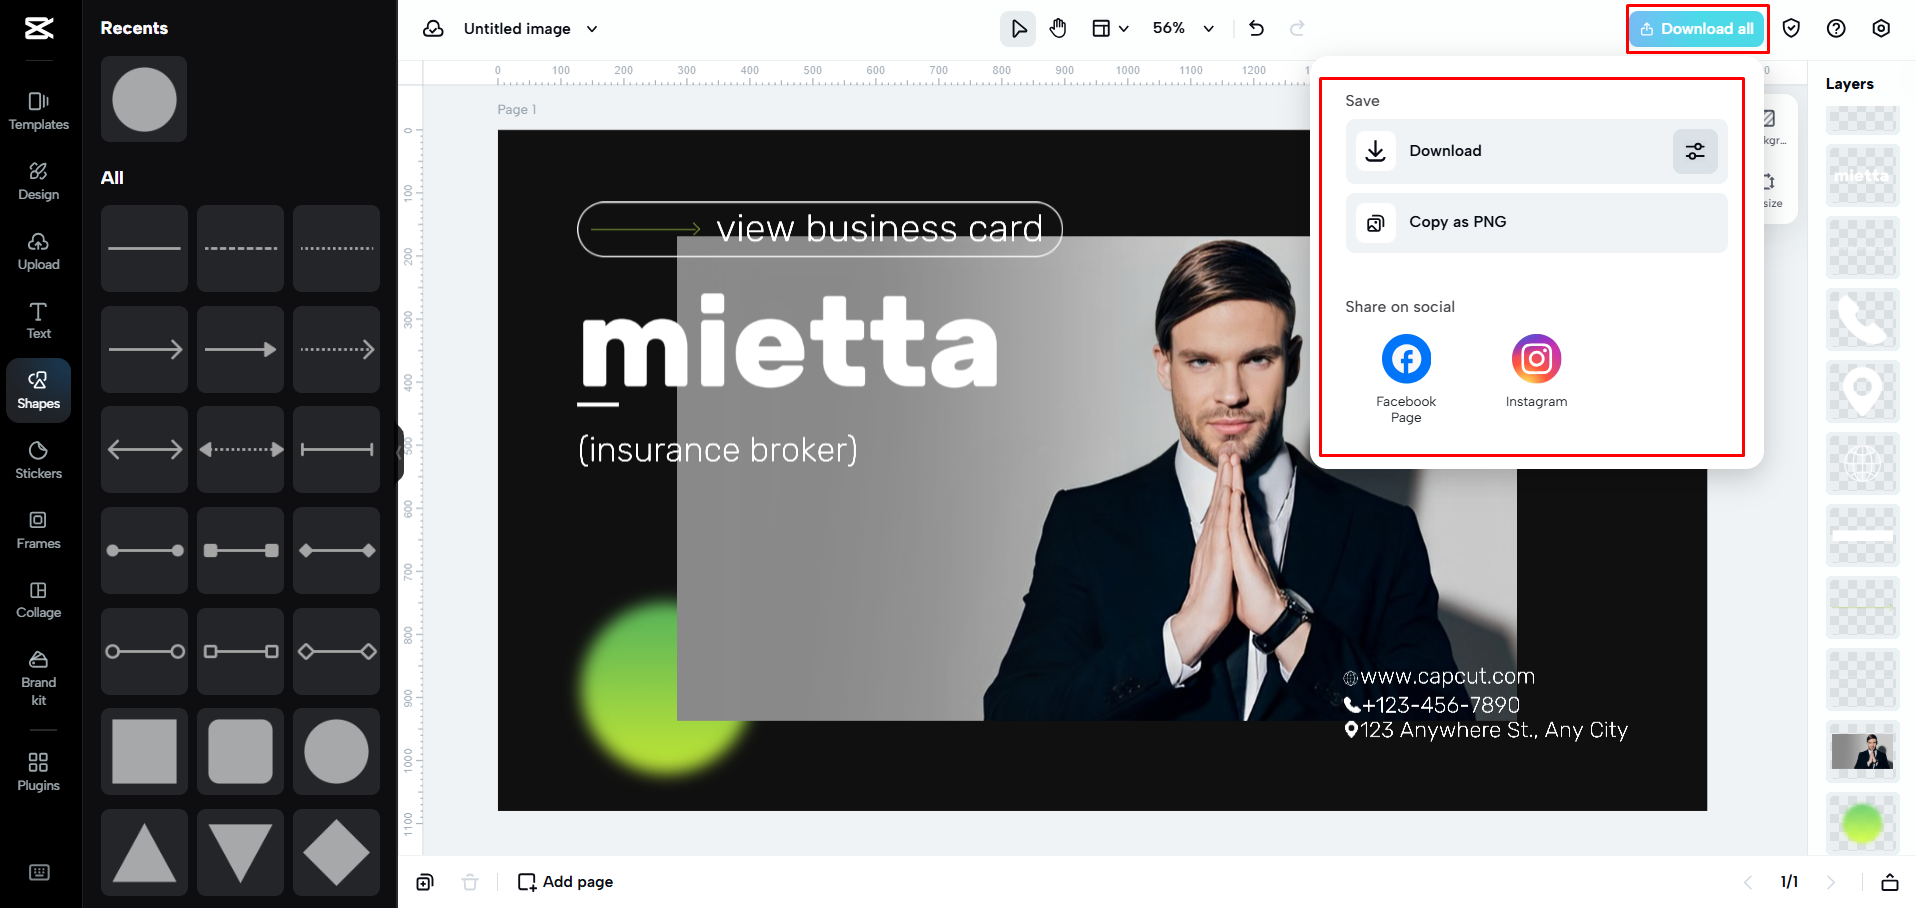Open the Untitled image title dropdown
1916x908 pixels.
(x=592, y=28)
